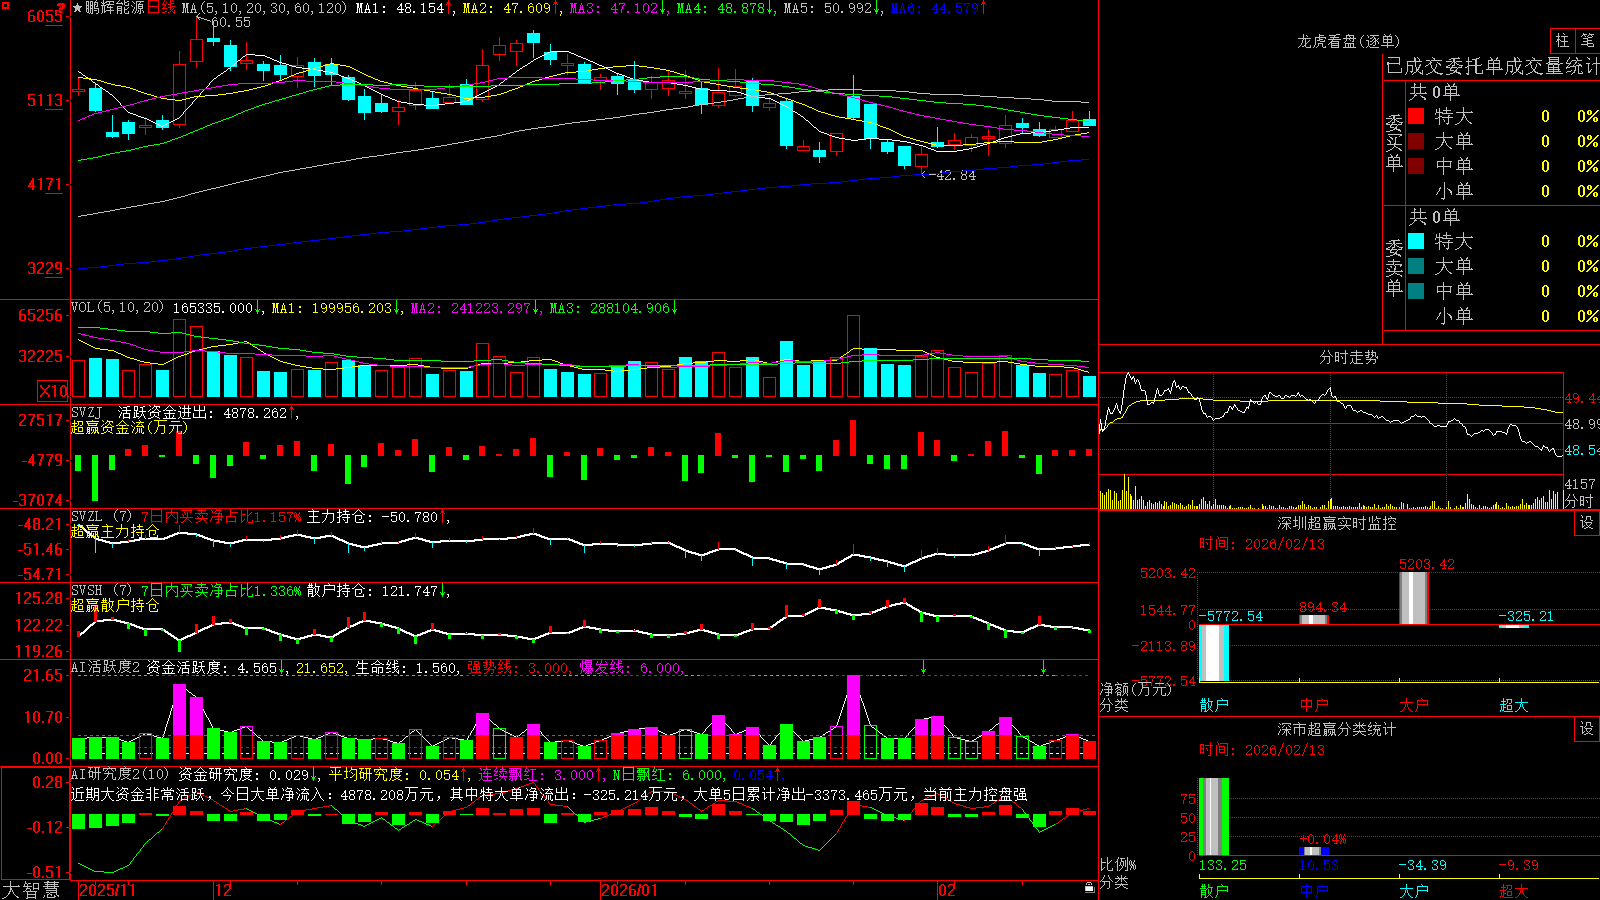This screenshot has height=900, width=1600.
Task: Click the 散户持仓: 121.747 value
Action: [x=373, y=591]
